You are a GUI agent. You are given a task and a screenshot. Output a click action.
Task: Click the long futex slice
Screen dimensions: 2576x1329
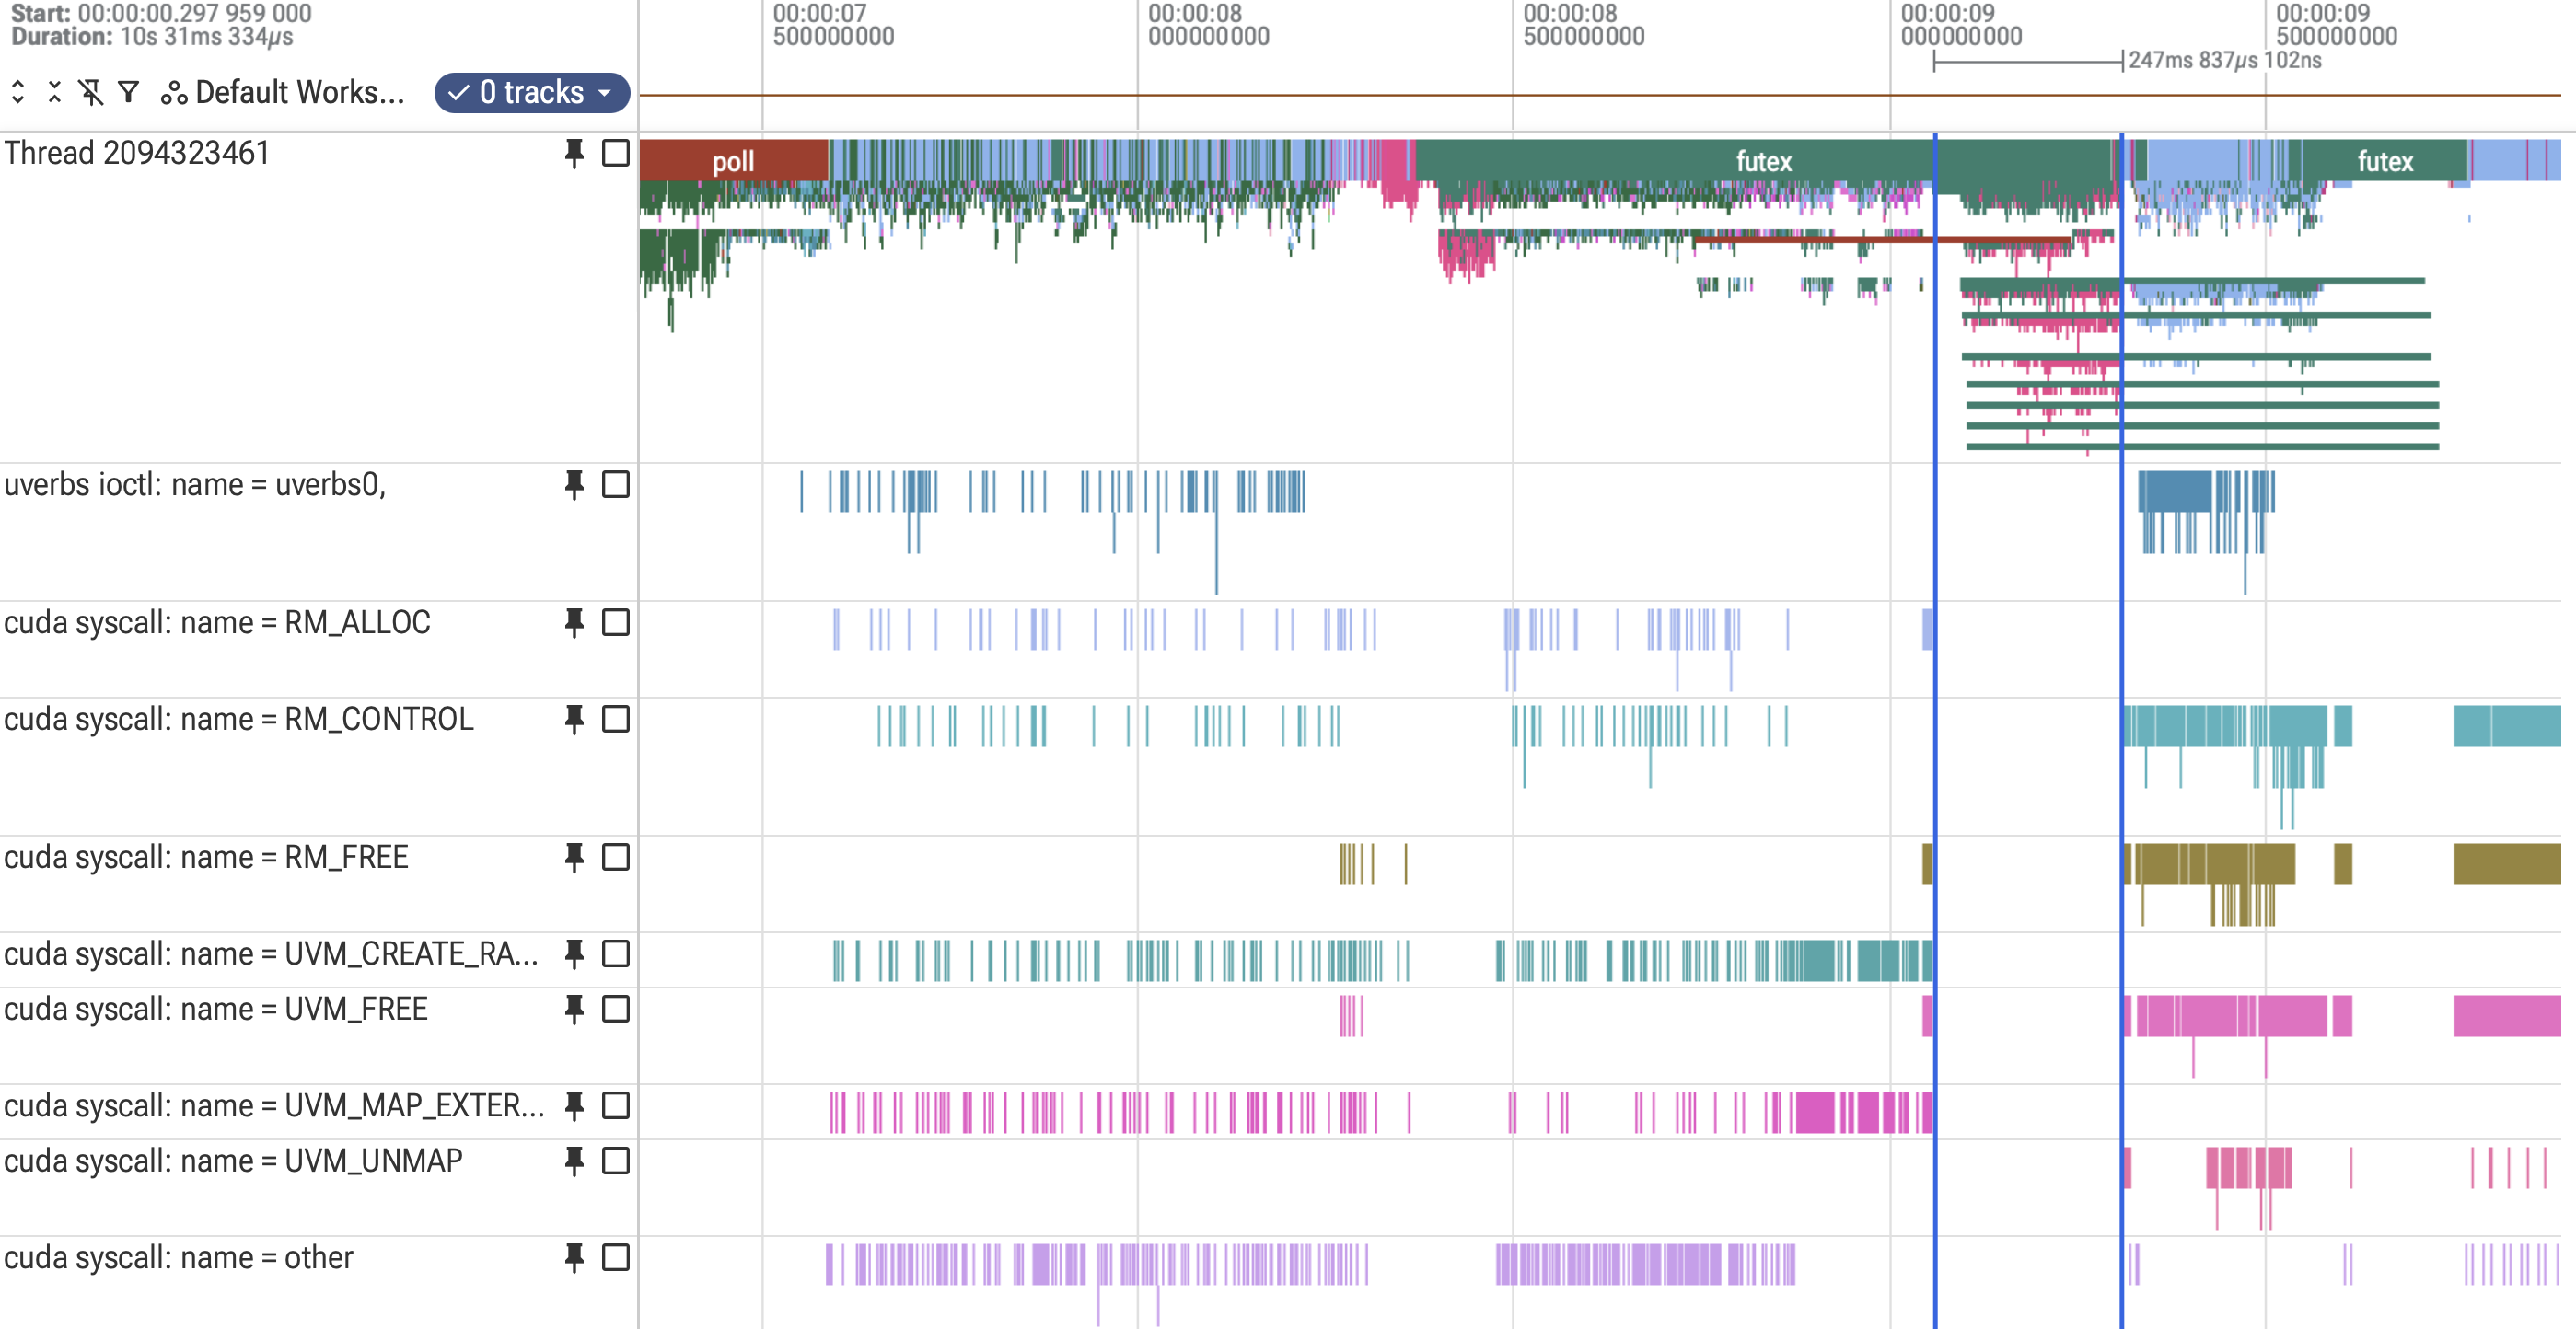point(1765,161)
